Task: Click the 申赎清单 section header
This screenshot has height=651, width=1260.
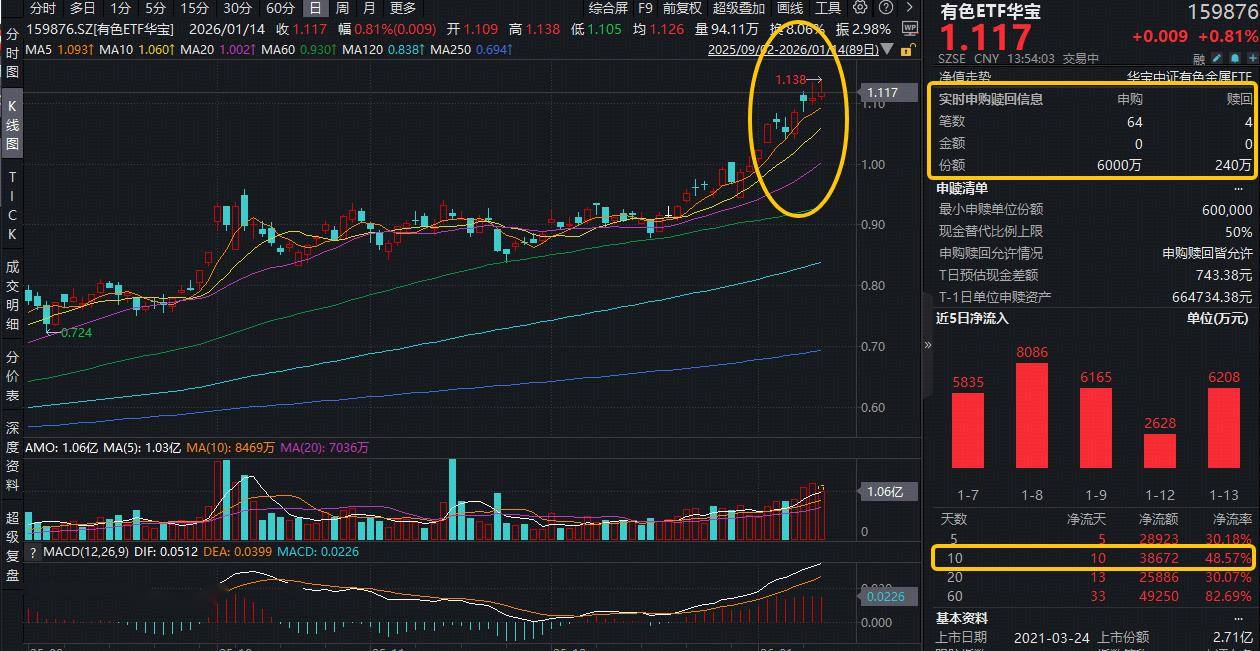Action: [962, 188]
